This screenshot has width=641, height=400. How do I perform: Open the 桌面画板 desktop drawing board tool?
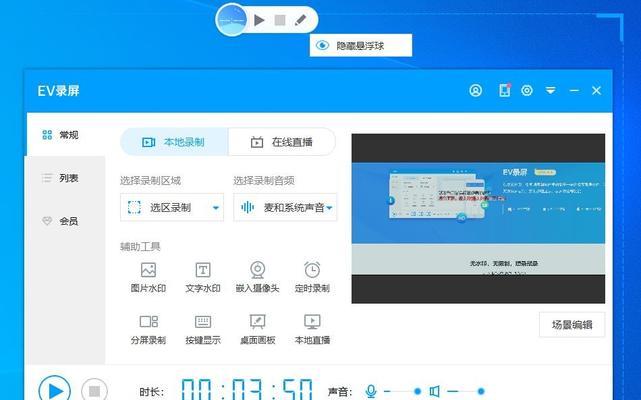[x=258, y=329]
